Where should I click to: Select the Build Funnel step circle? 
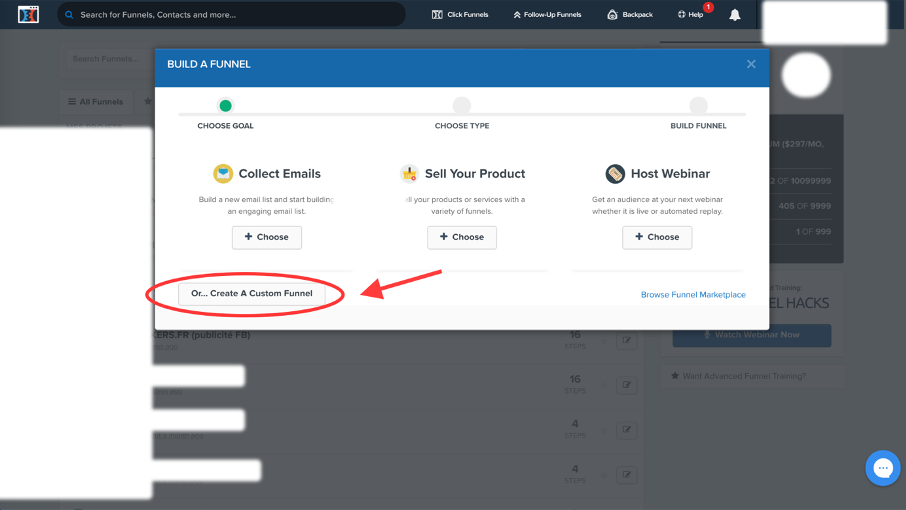[x=699, y=106]
